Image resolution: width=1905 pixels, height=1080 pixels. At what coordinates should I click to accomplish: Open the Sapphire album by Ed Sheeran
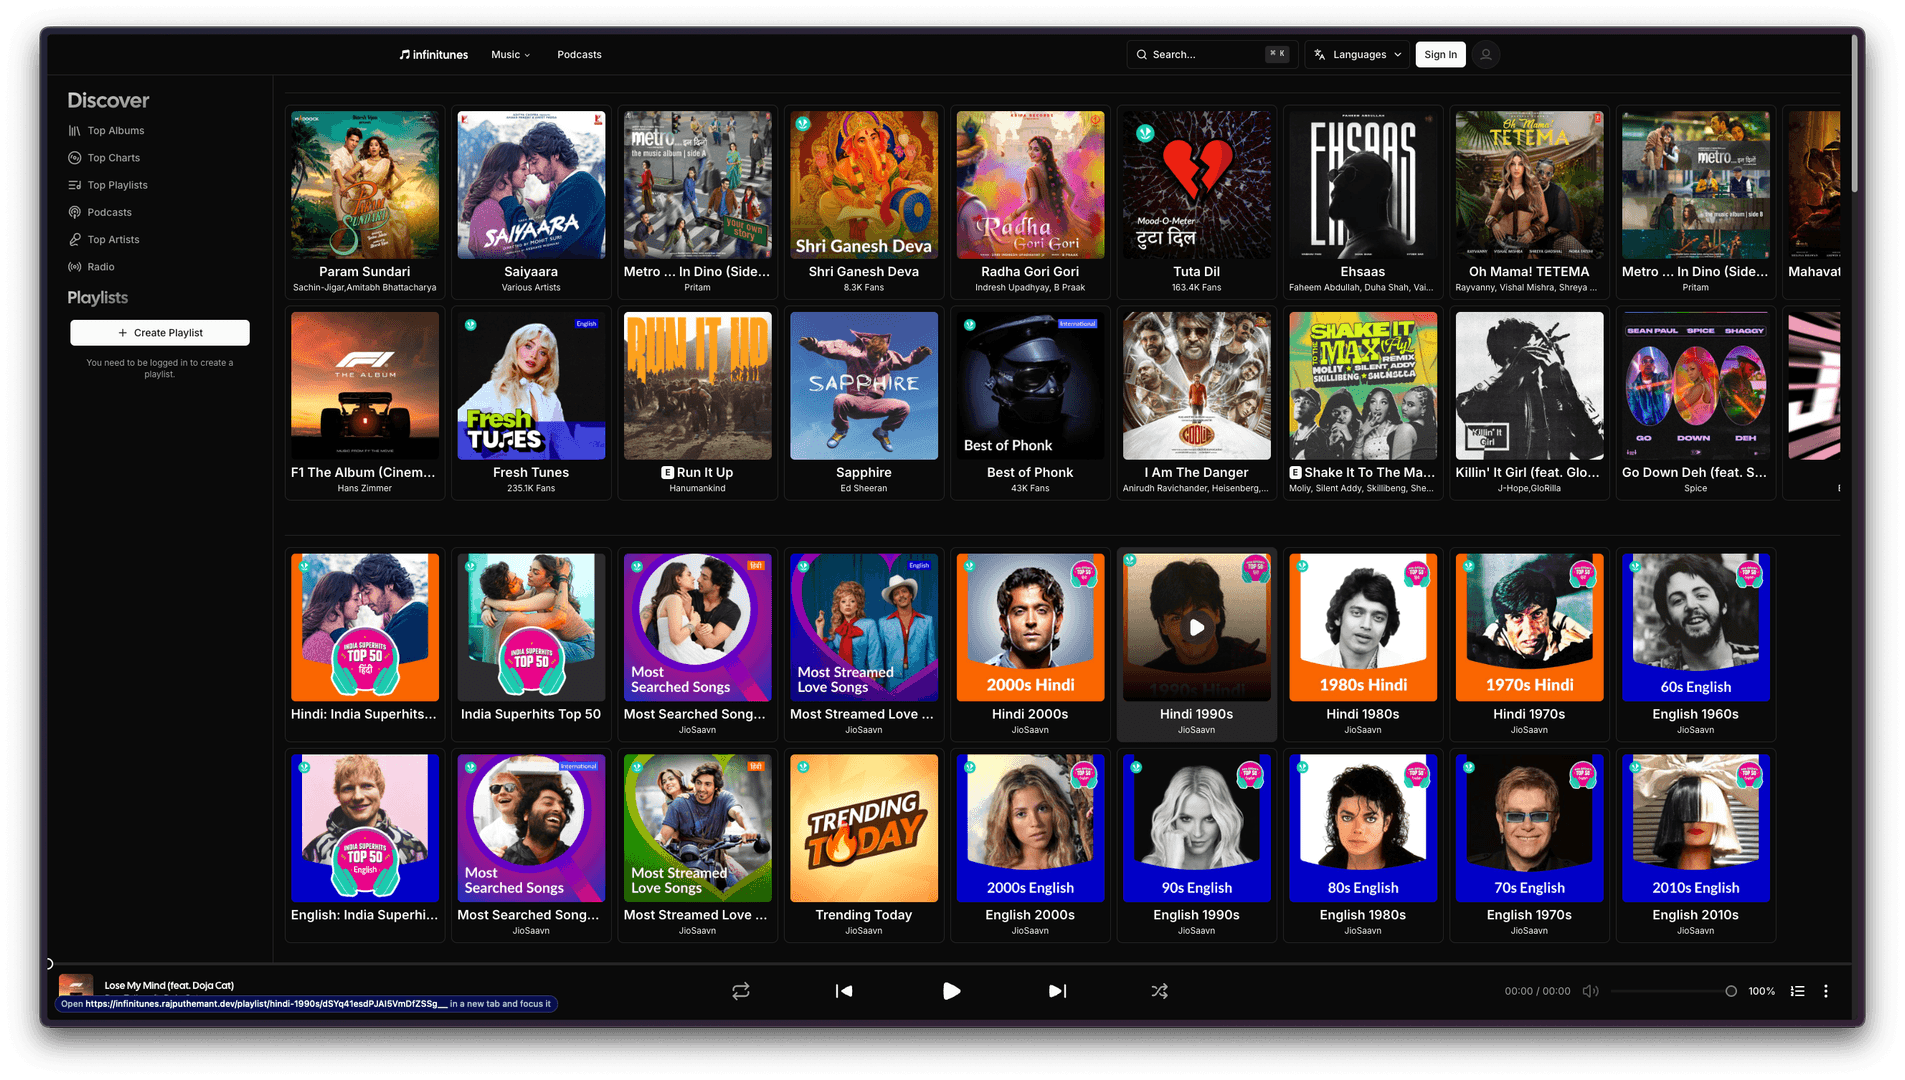[x=864, y=386]
